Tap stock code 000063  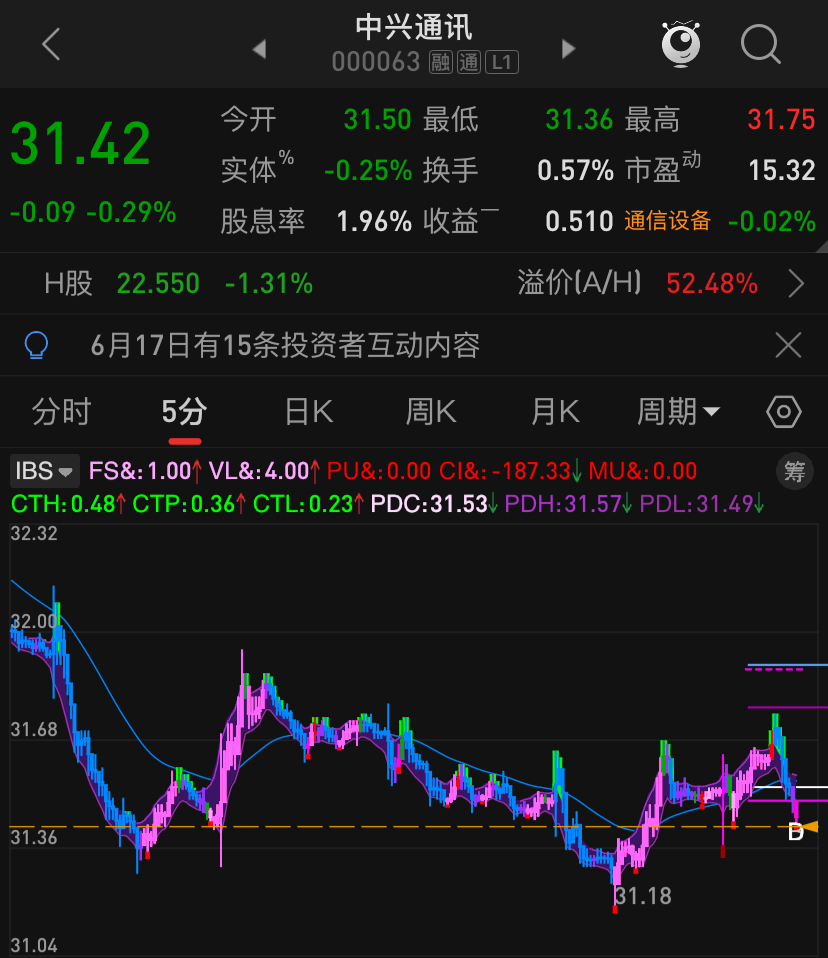376,62
